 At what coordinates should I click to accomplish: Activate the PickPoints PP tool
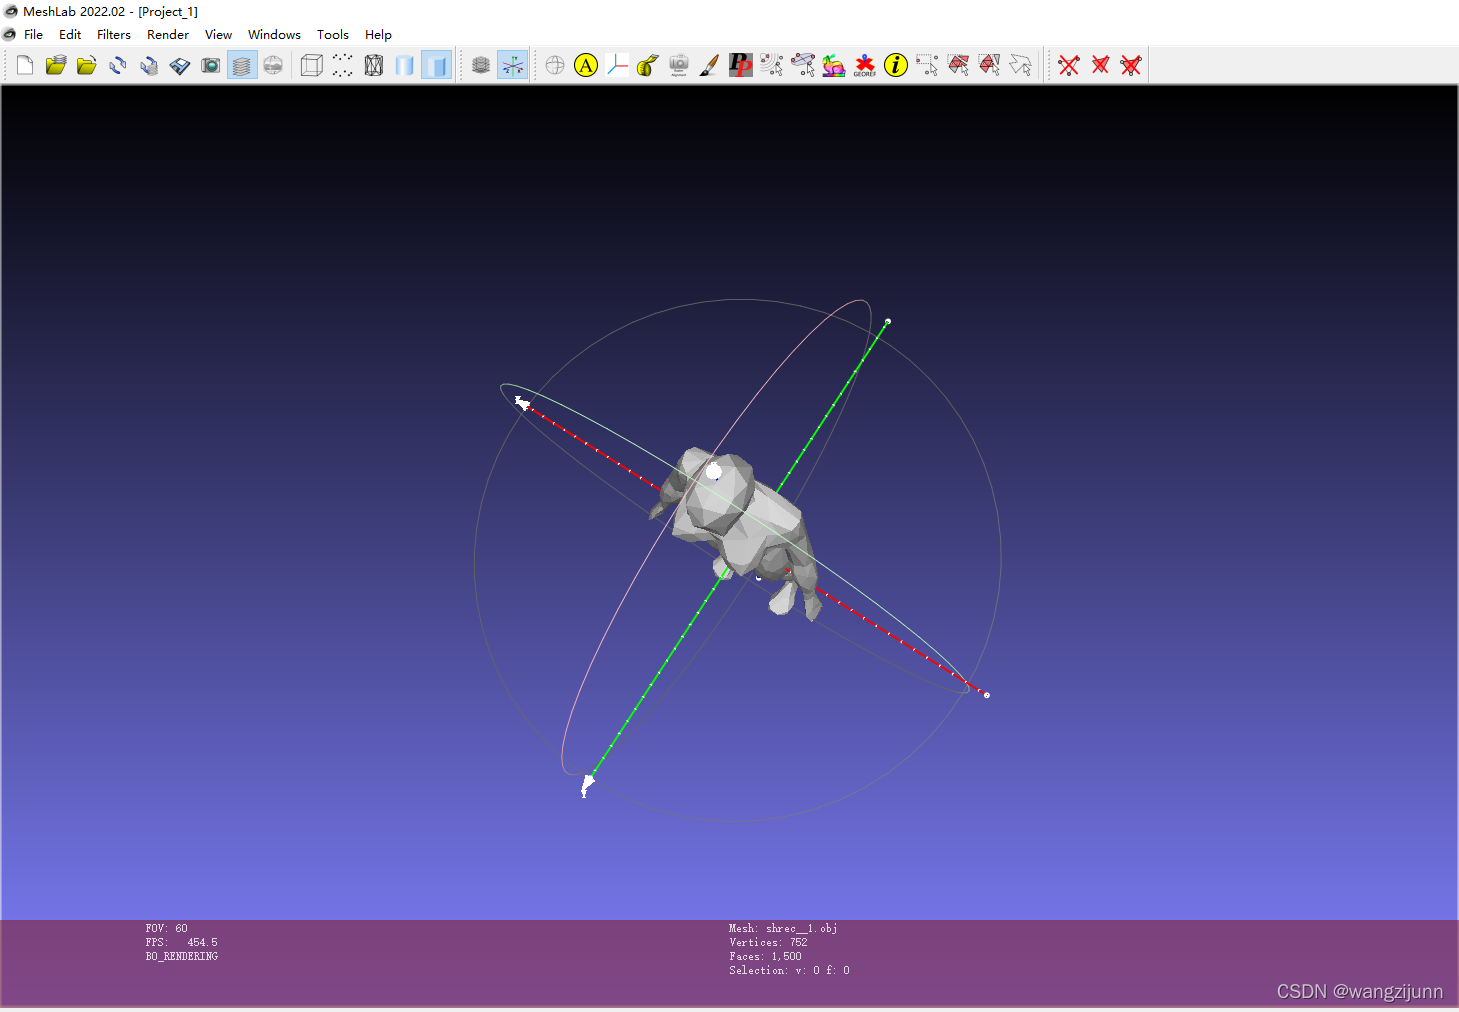pos(741,65)
